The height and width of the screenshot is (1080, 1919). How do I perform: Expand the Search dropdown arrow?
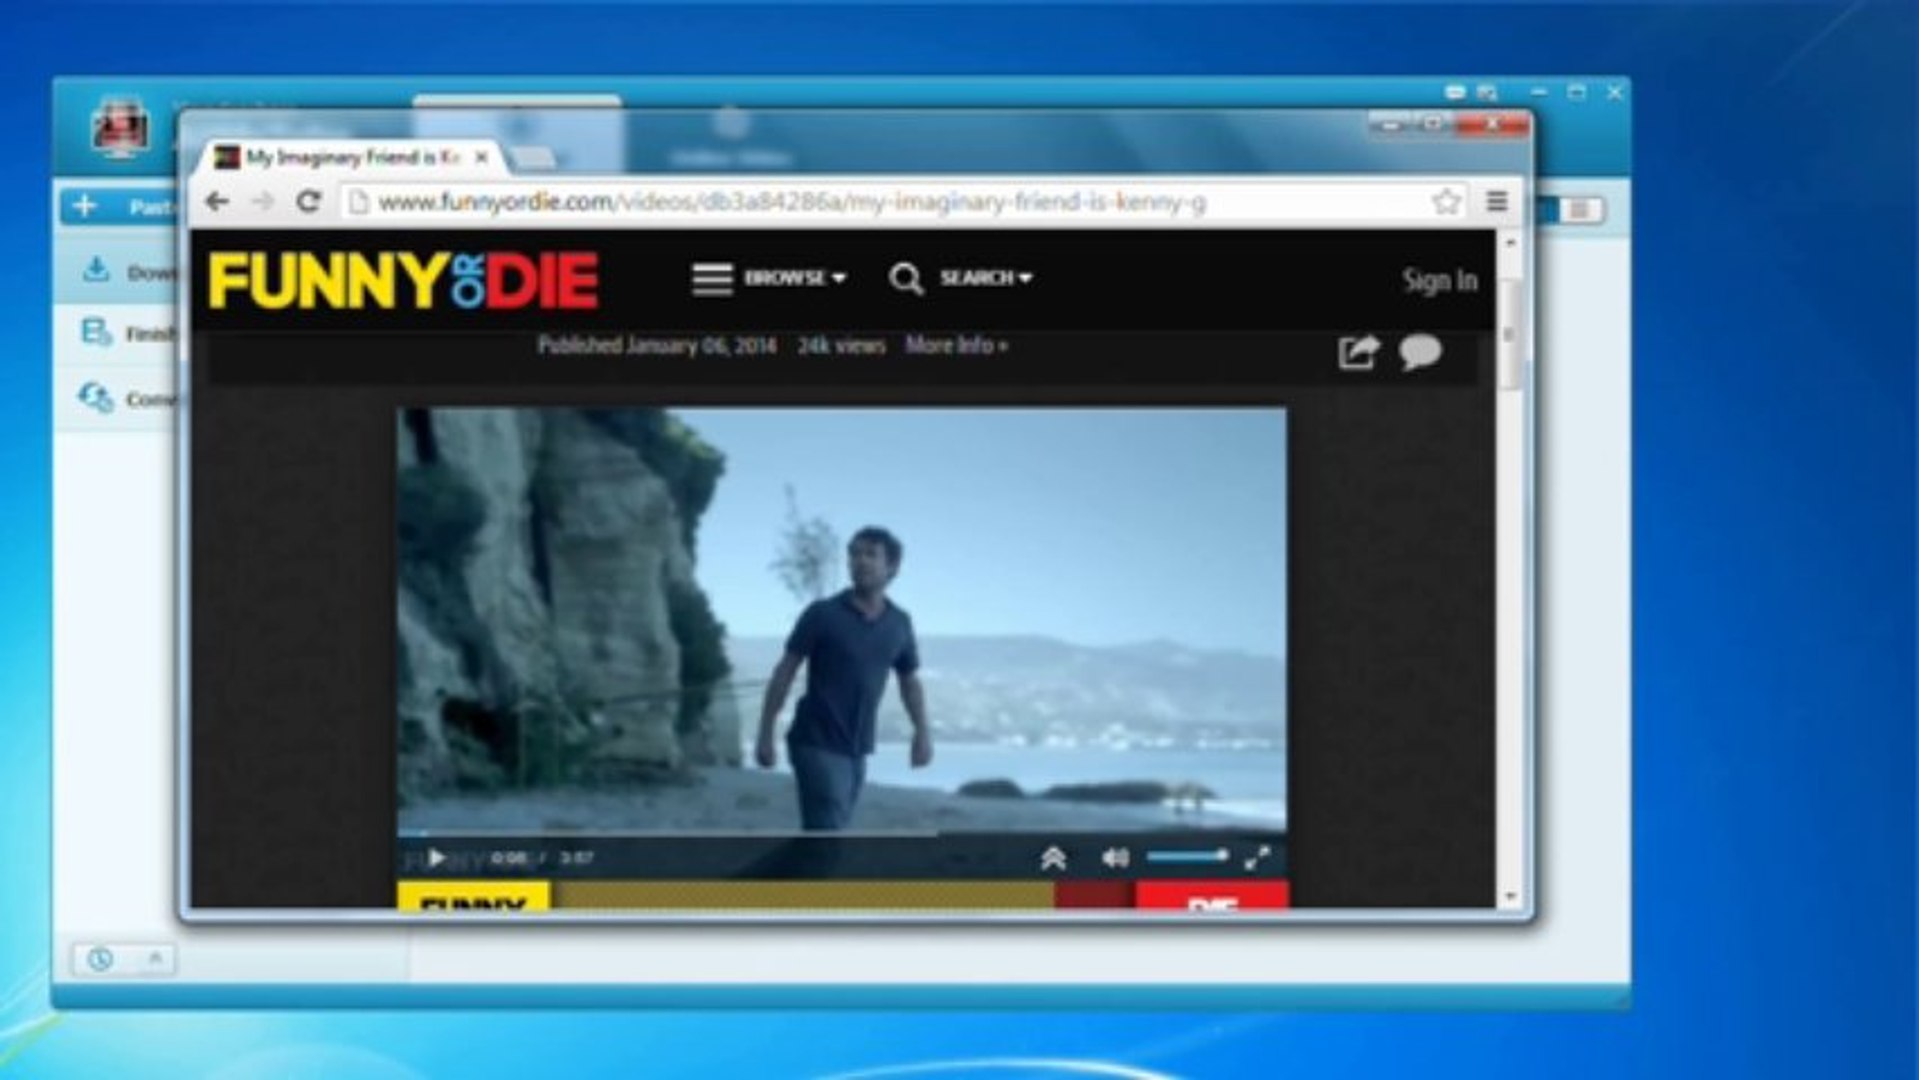(1027, 280)
